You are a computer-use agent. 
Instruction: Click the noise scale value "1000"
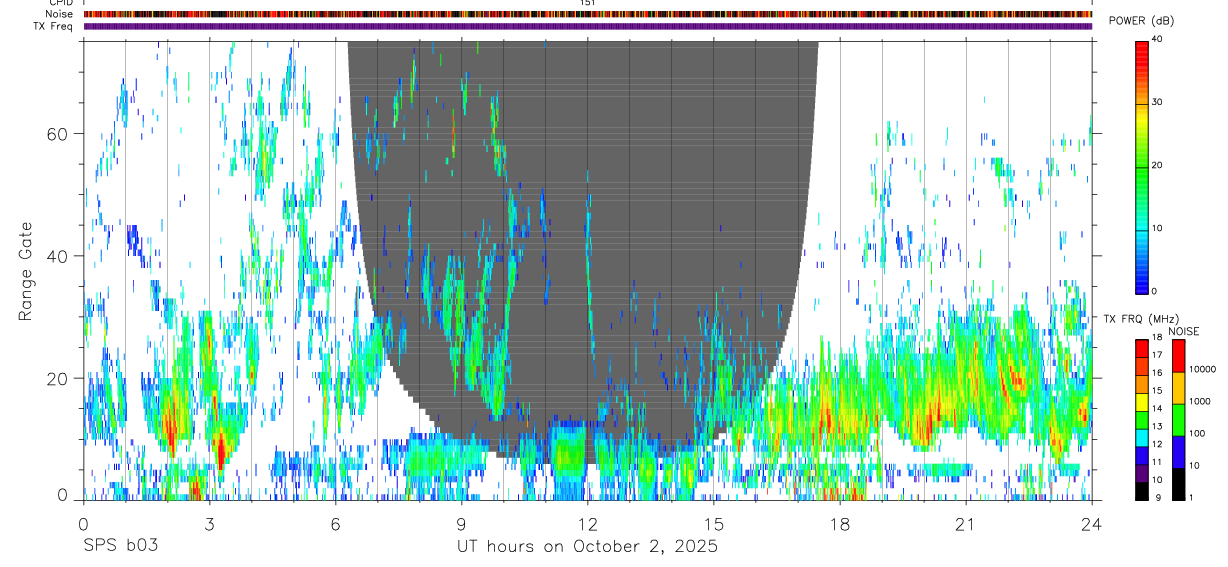pos(1201,401)
